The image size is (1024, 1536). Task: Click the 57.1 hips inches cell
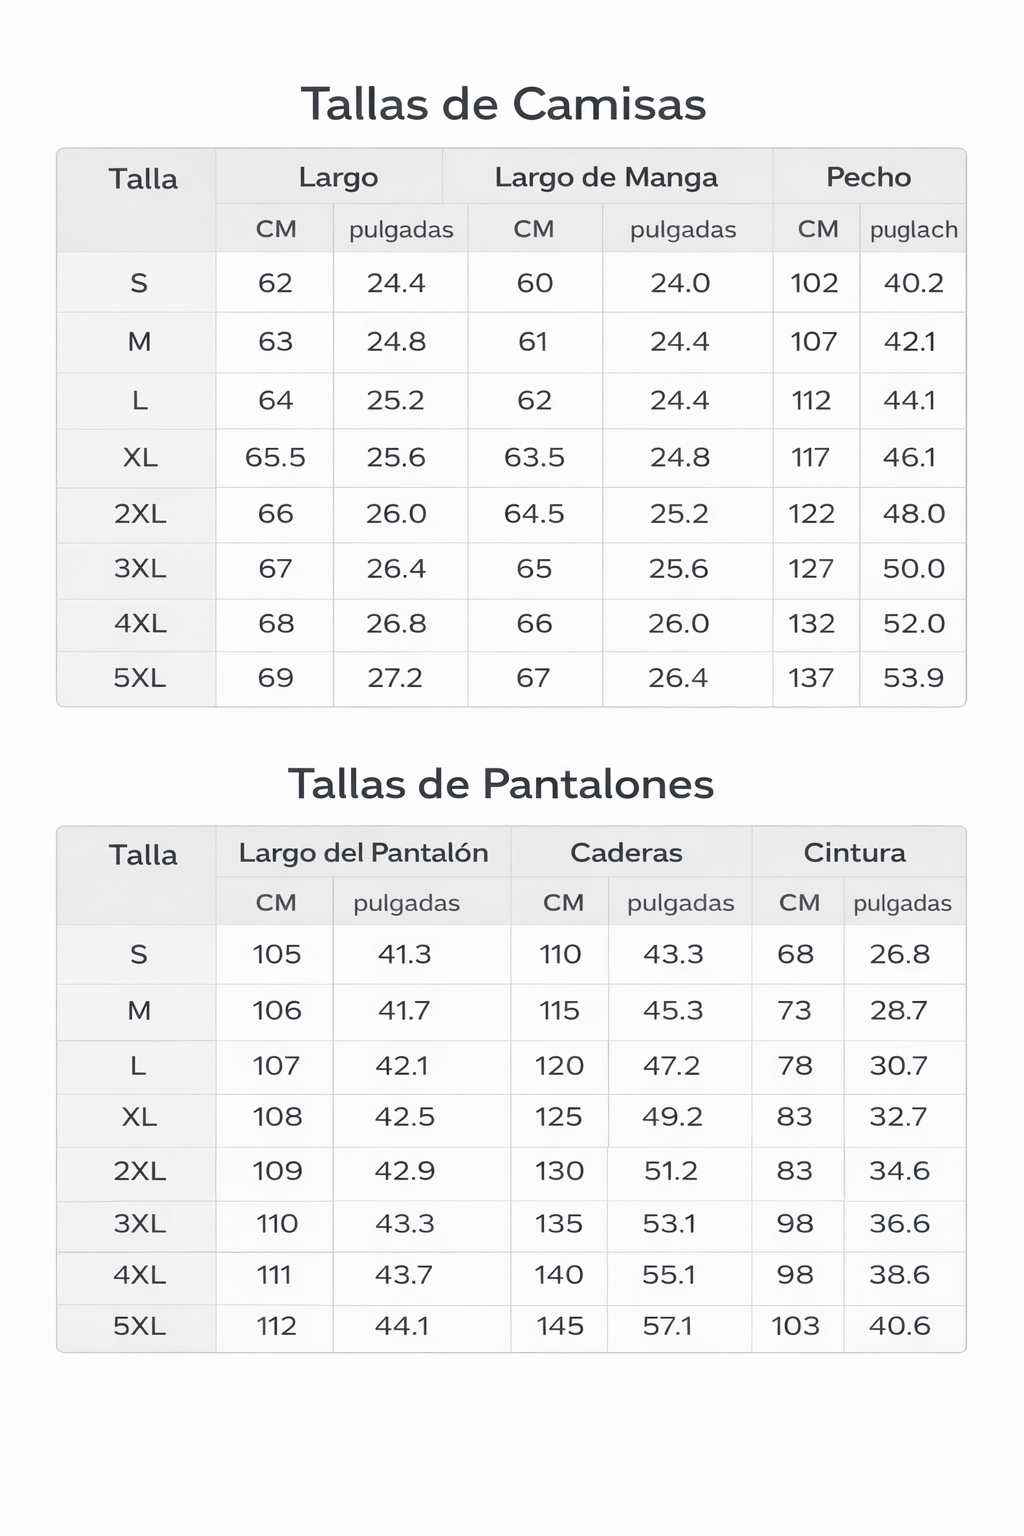[x=668, y=1326]
